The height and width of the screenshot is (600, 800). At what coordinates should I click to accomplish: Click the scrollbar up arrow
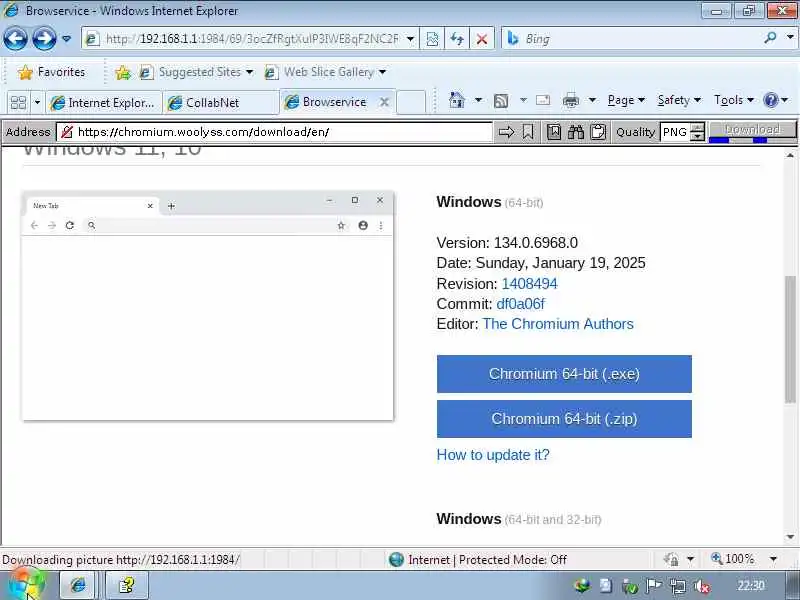click(790, 155)
